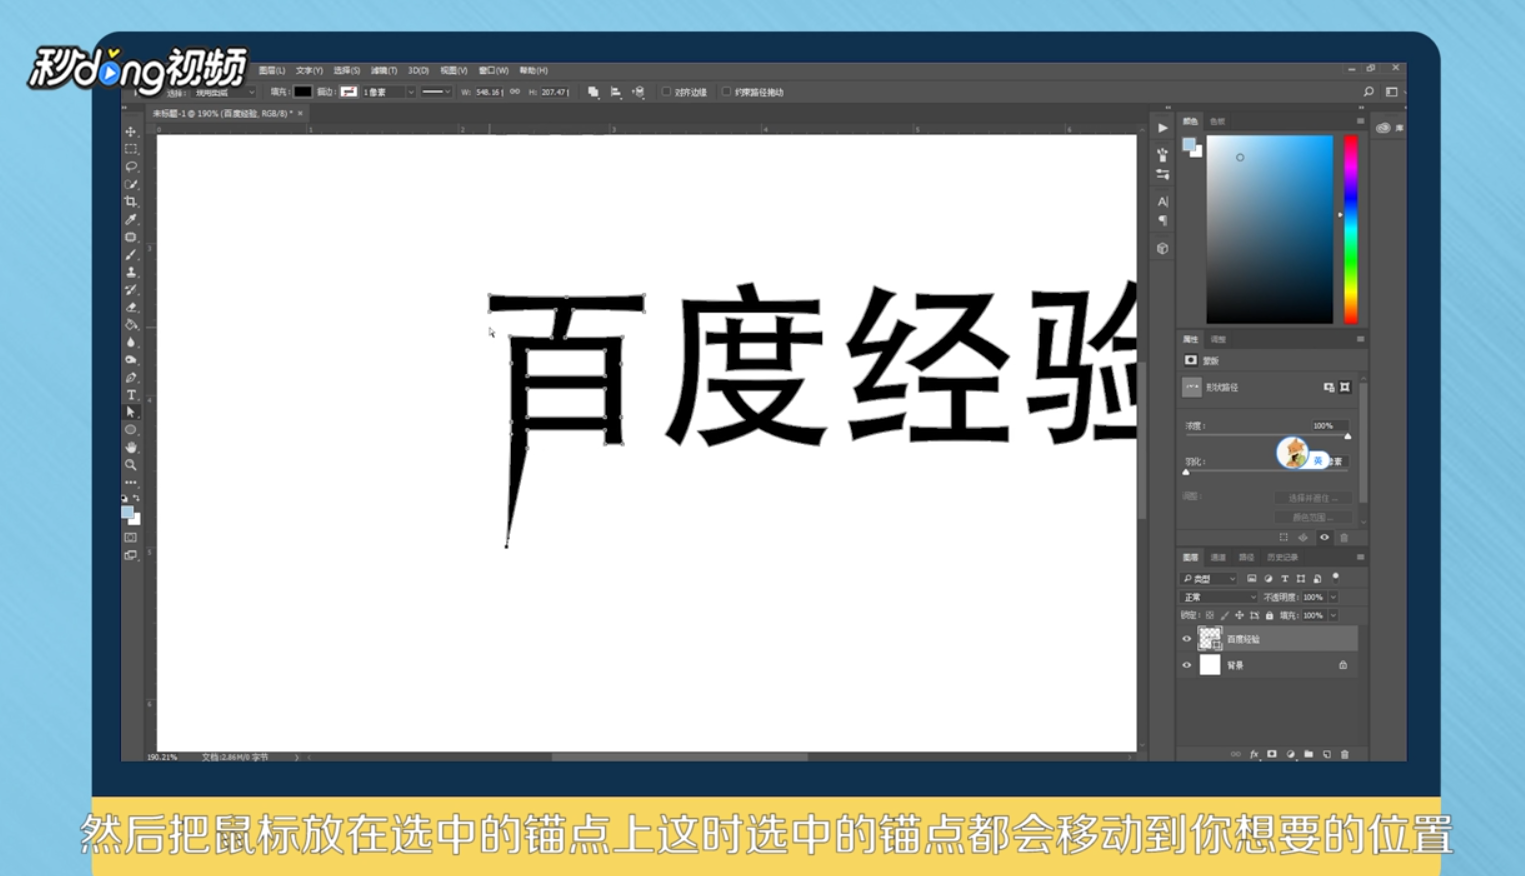
Task: Click the path arrangement icon
Action: pyautogui.click(x=638, y=92)
